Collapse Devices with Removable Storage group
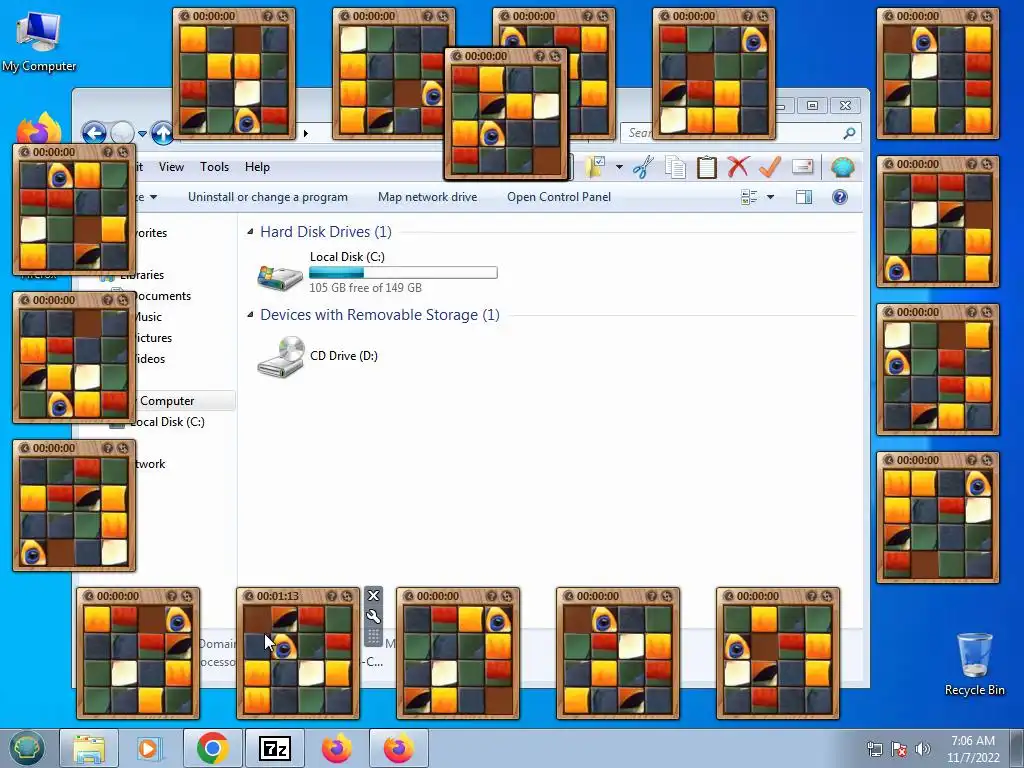Screen dimensions: 1024x768 [x=250, y=314]
